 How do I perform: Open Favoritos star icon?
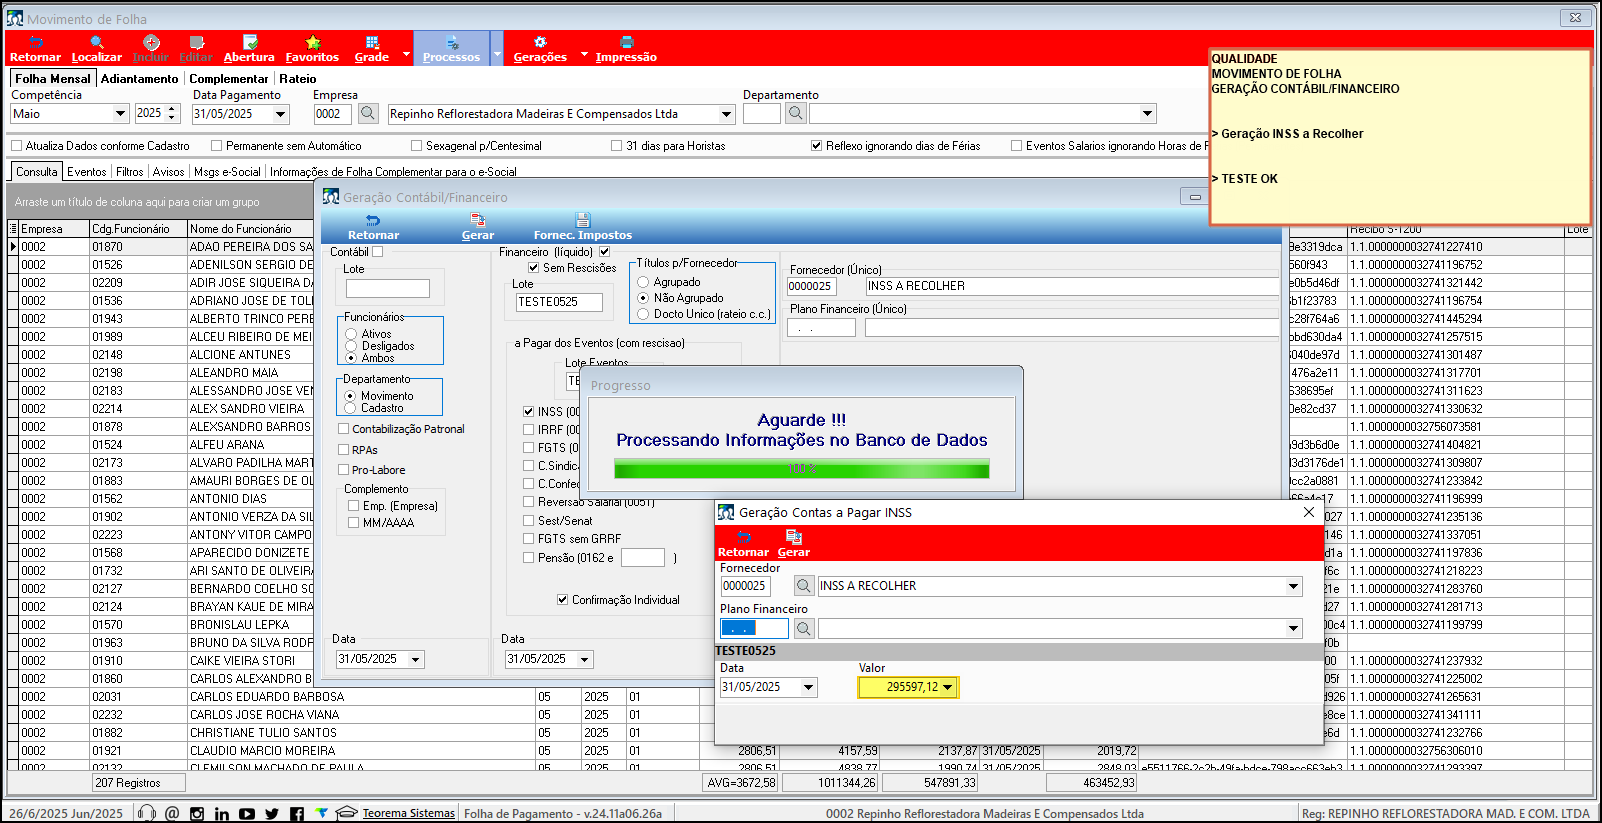(x=312, y=49)
